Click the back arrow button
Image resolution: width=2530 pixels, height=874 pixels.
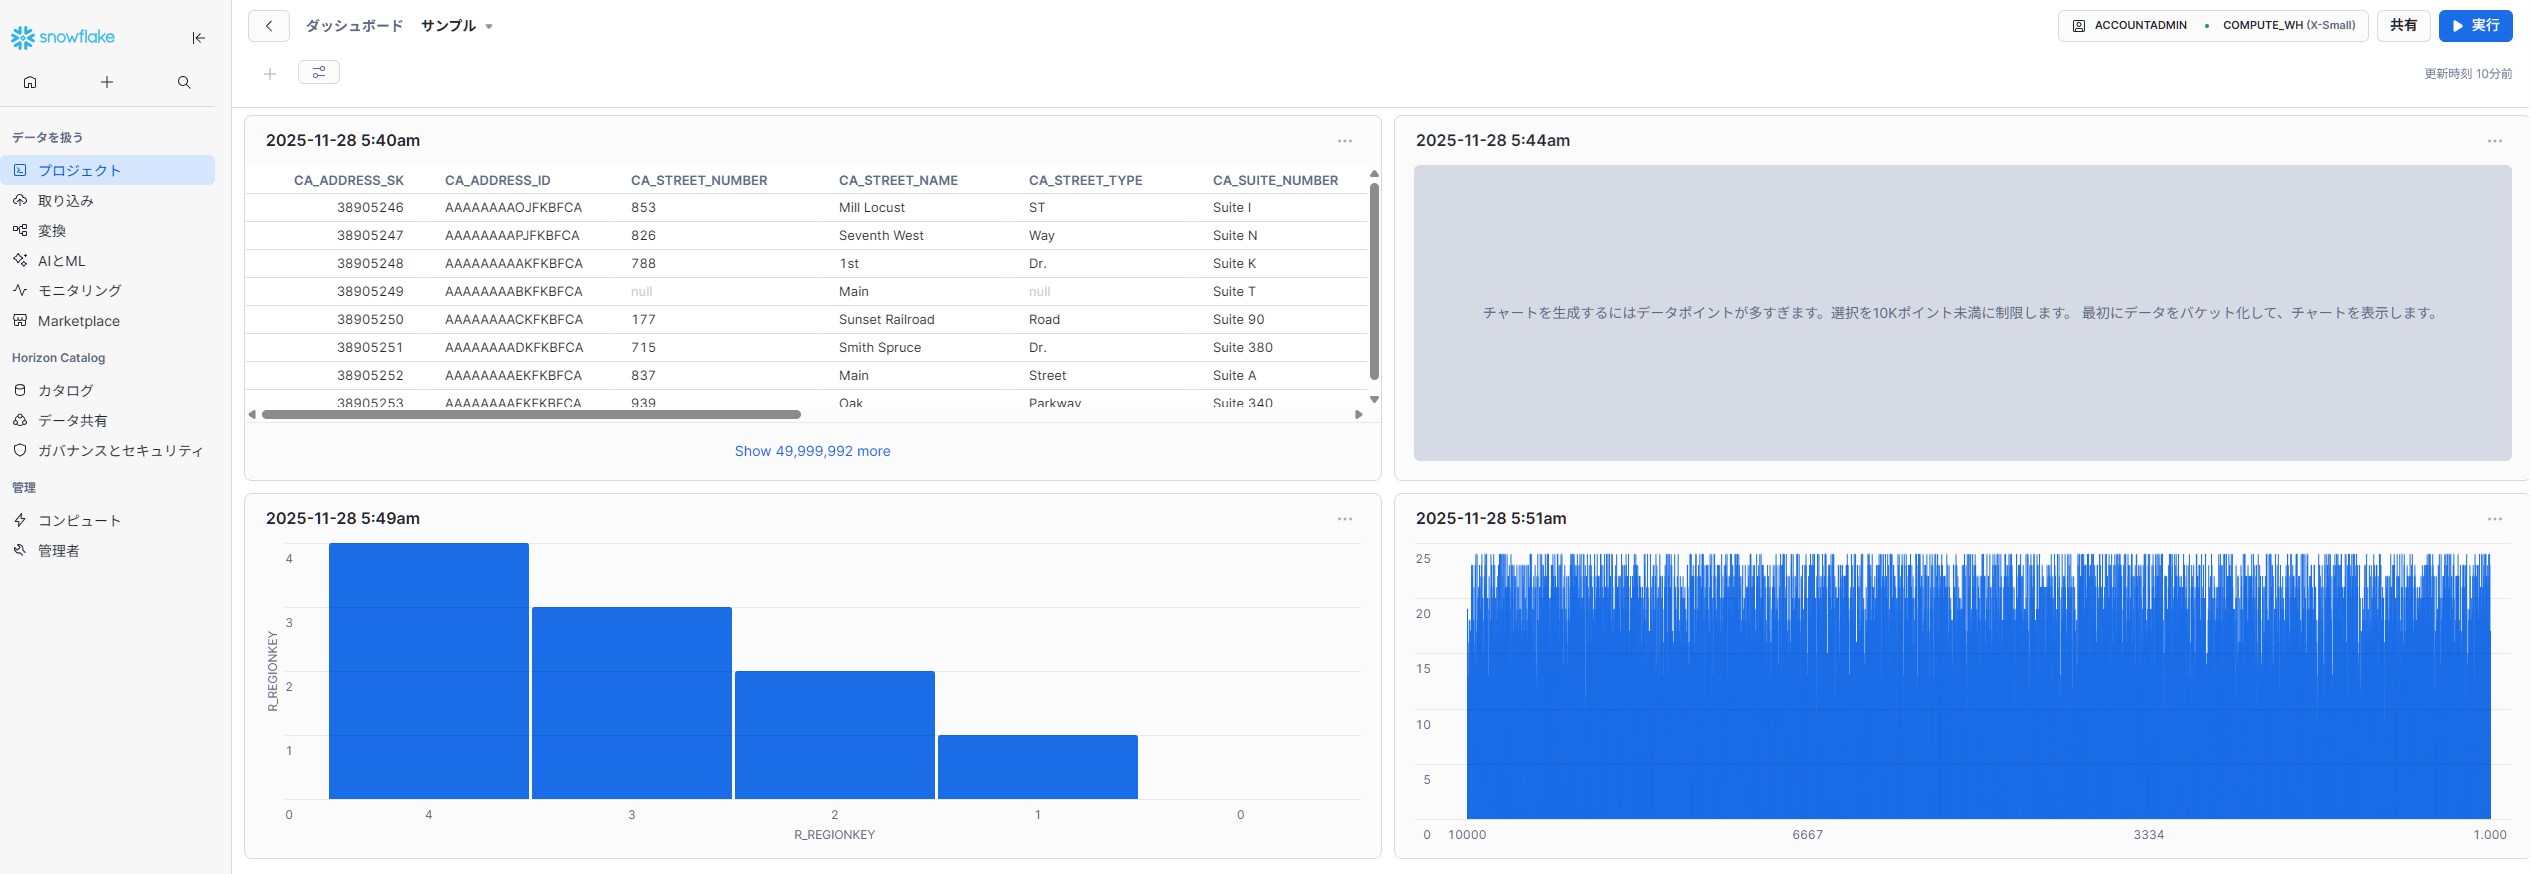[x=269, y=26]
